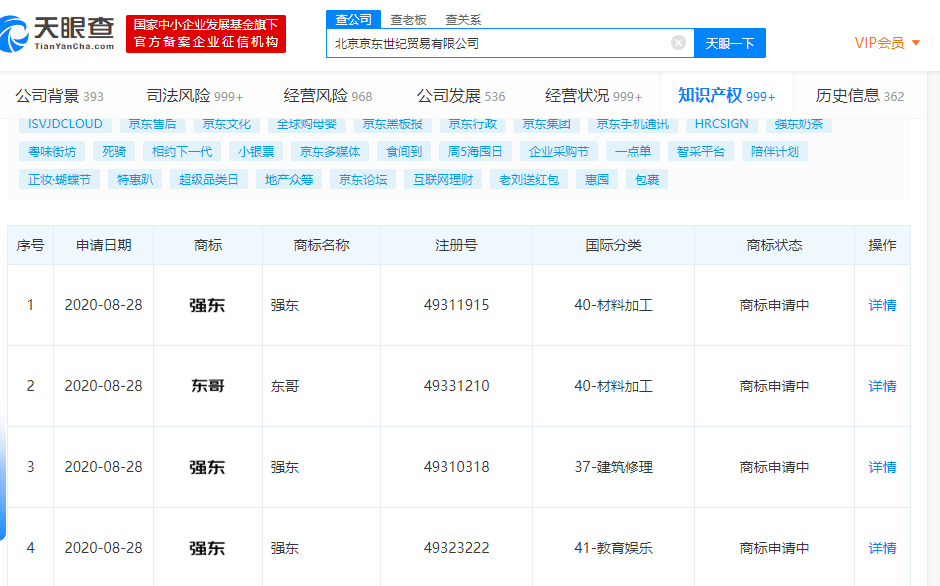Select the 查公司 search tab
940x586 pixels.
(353, 19)
